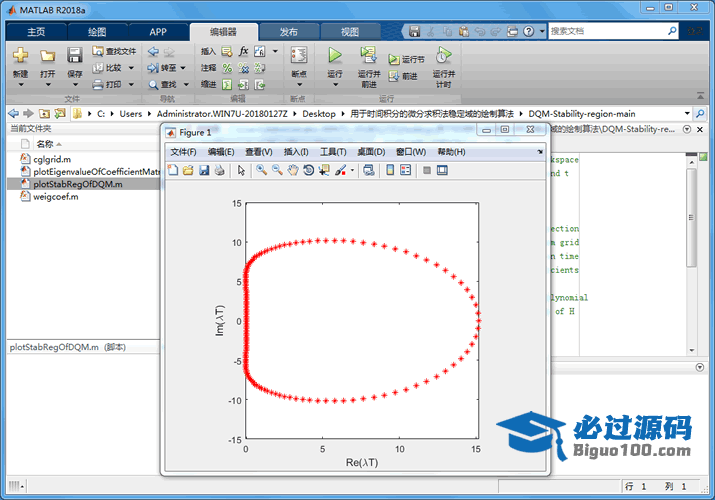Click the navigate back arrow in ribbon
This screenshot has height=500, width=715.
click(153, 52)
